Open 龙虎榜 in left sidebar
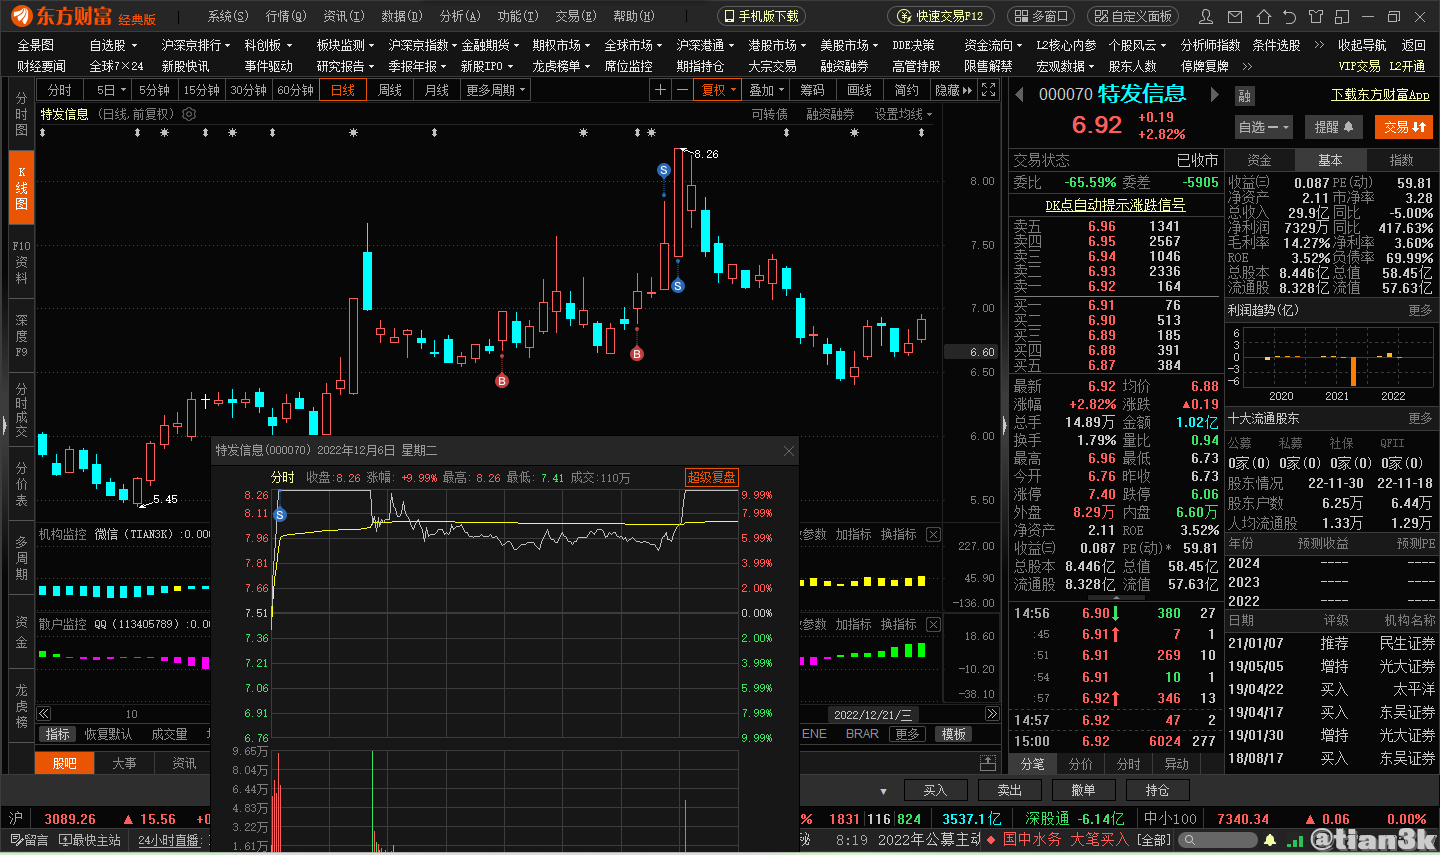Viewport: 1440px width, 855px height. 21,706
